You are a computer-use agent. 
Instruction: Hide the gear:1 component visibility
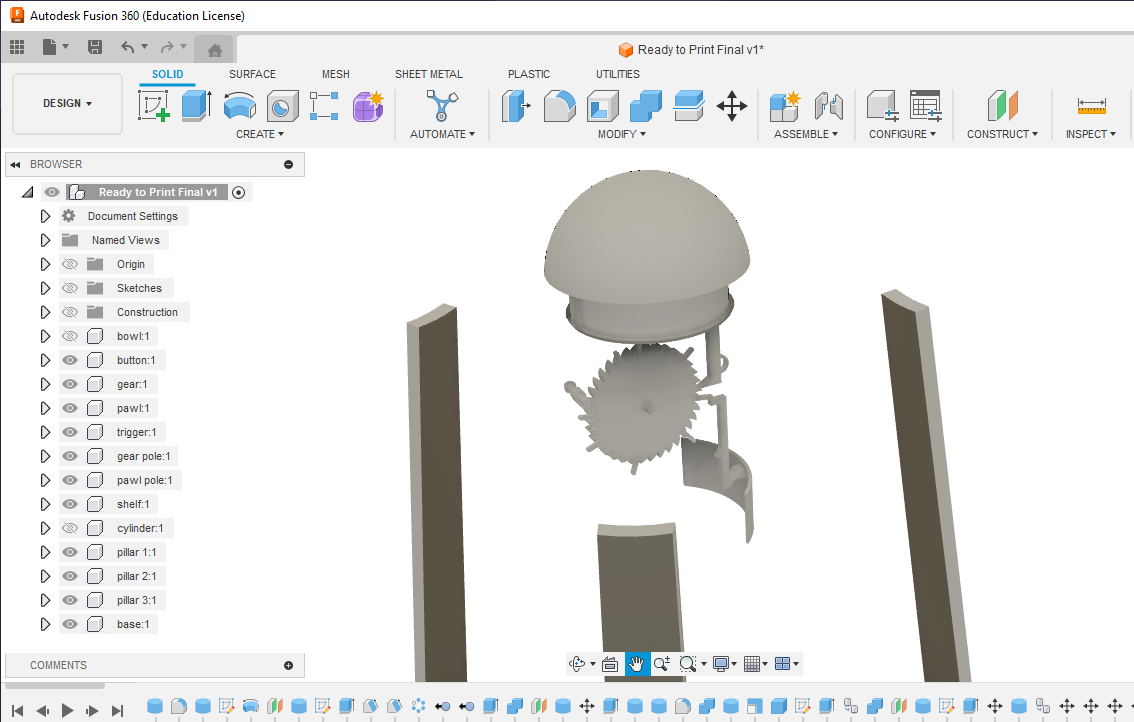(x=70, y=384)
